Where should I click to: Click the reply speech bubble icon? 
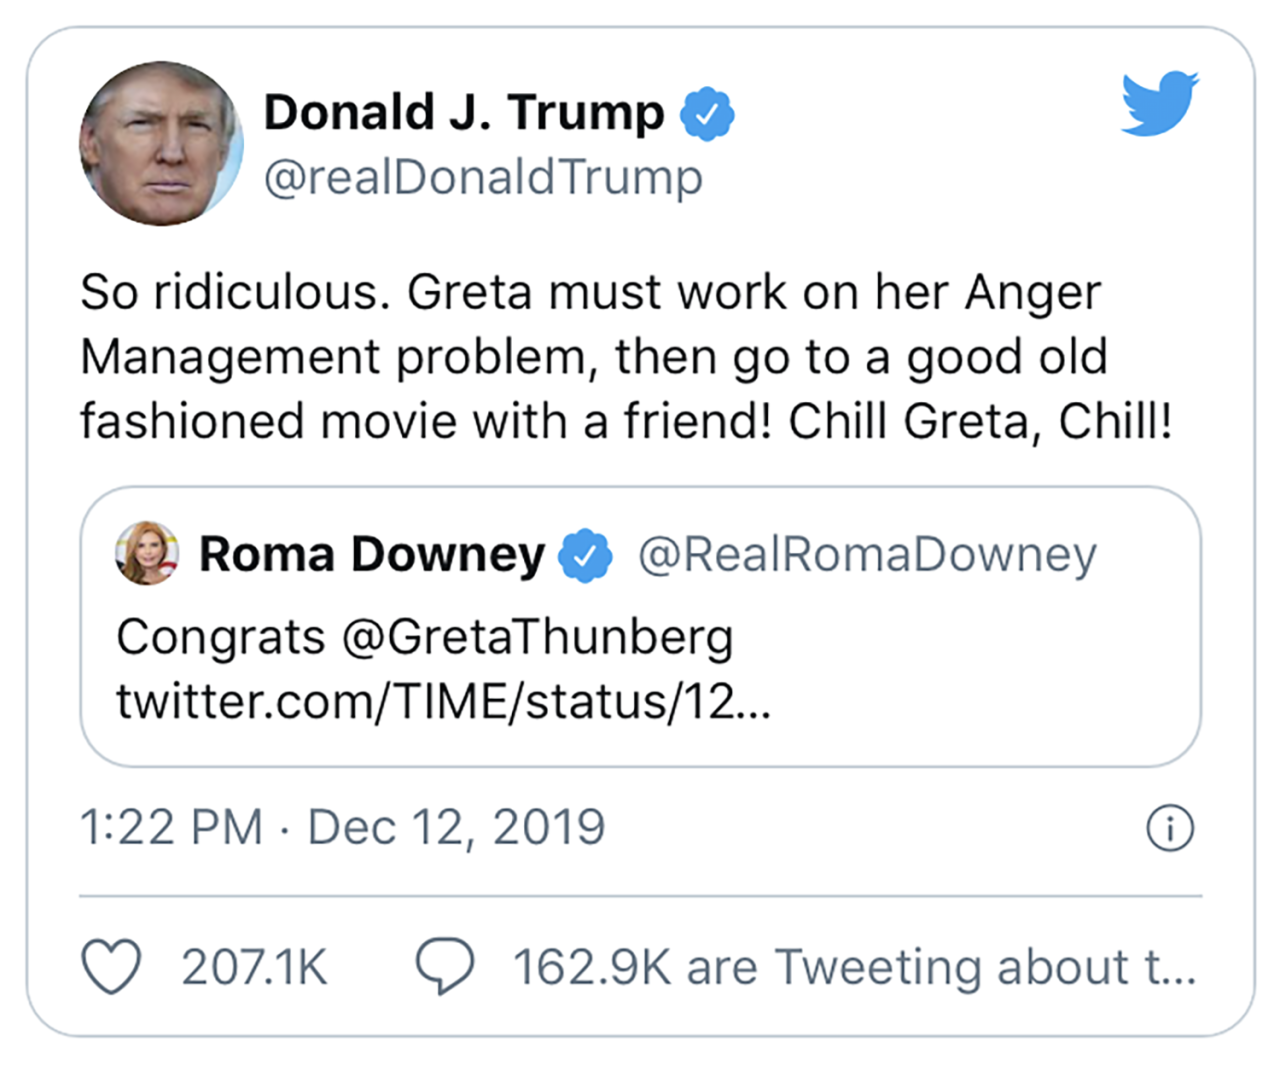coord(445,967)
